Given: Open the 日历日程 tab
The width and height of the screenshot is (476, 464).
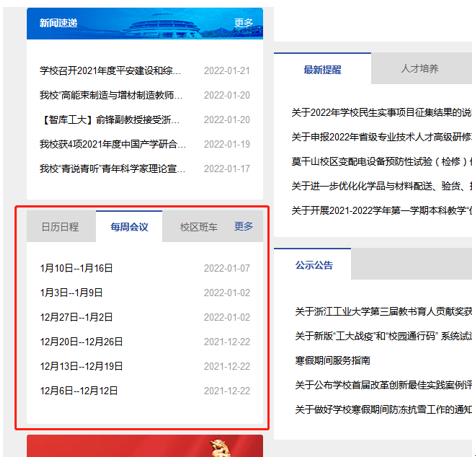Looking at the screenshot, I should click(60, 227).
